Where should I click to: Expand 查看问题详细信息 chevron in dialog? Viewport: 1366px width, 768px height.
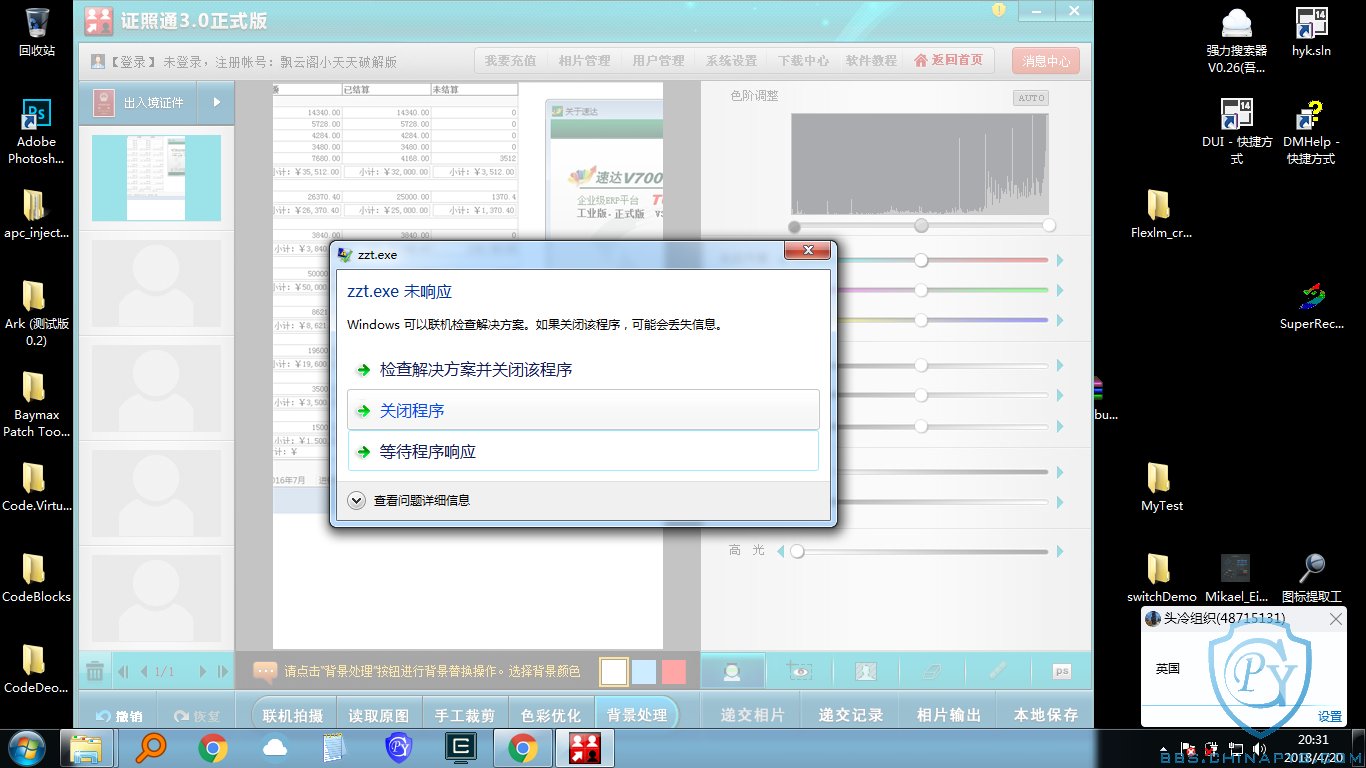pos(357,500)
